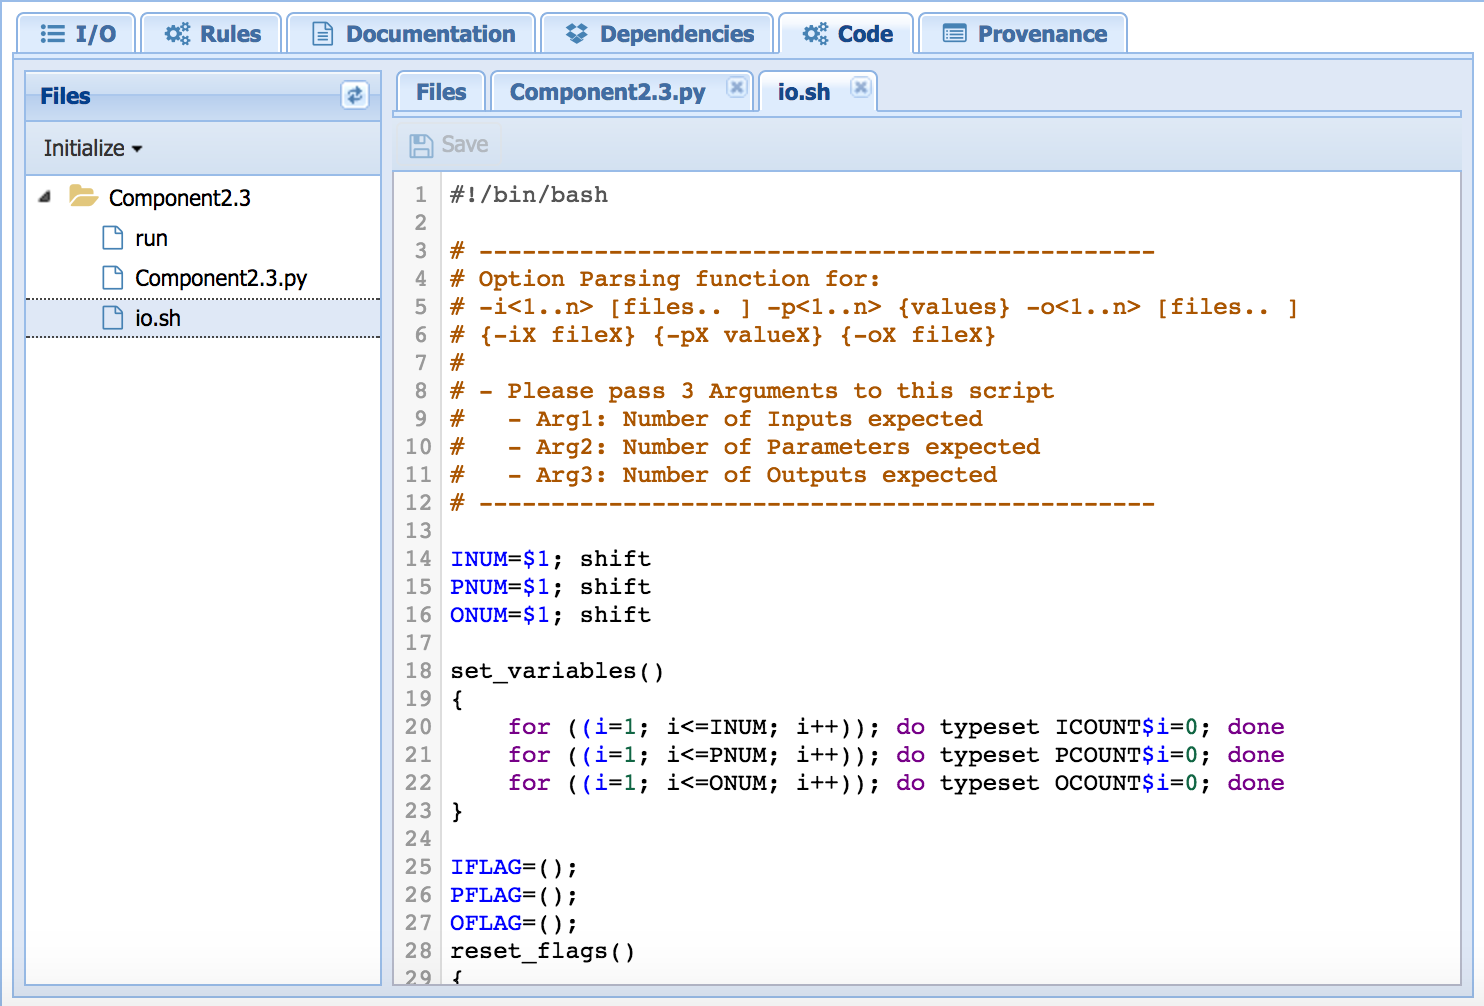Click the file icon beside Component2.3.py

[x=113, y=278]
